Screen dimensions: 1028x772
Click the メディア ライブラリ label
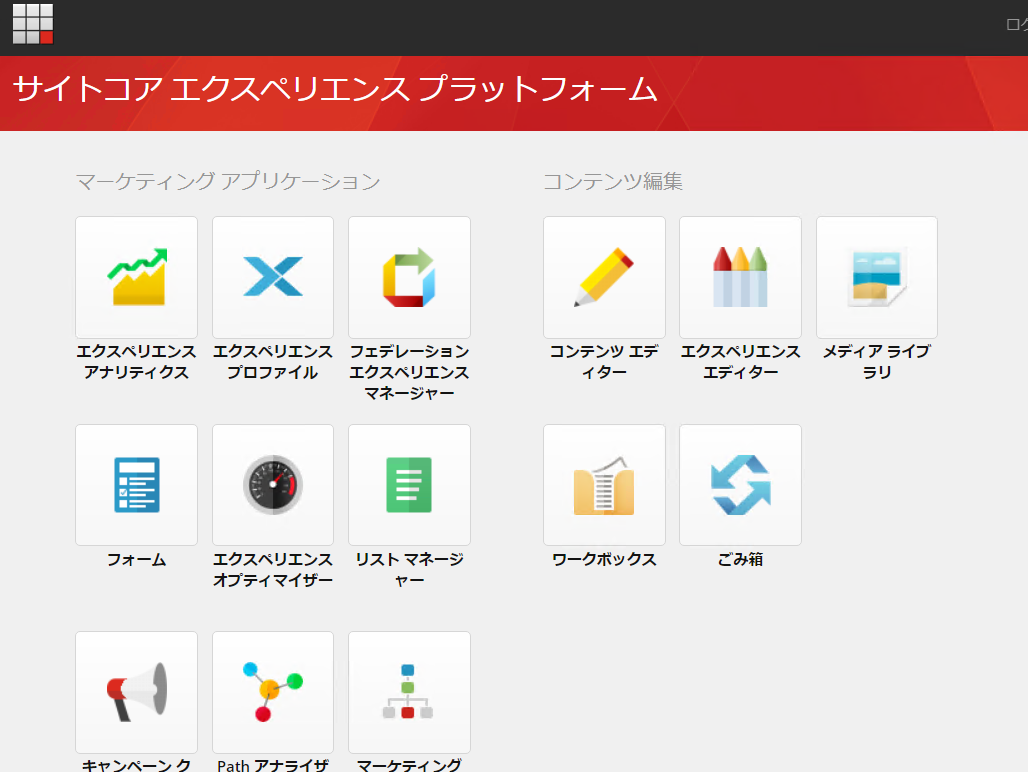point(877,362)
